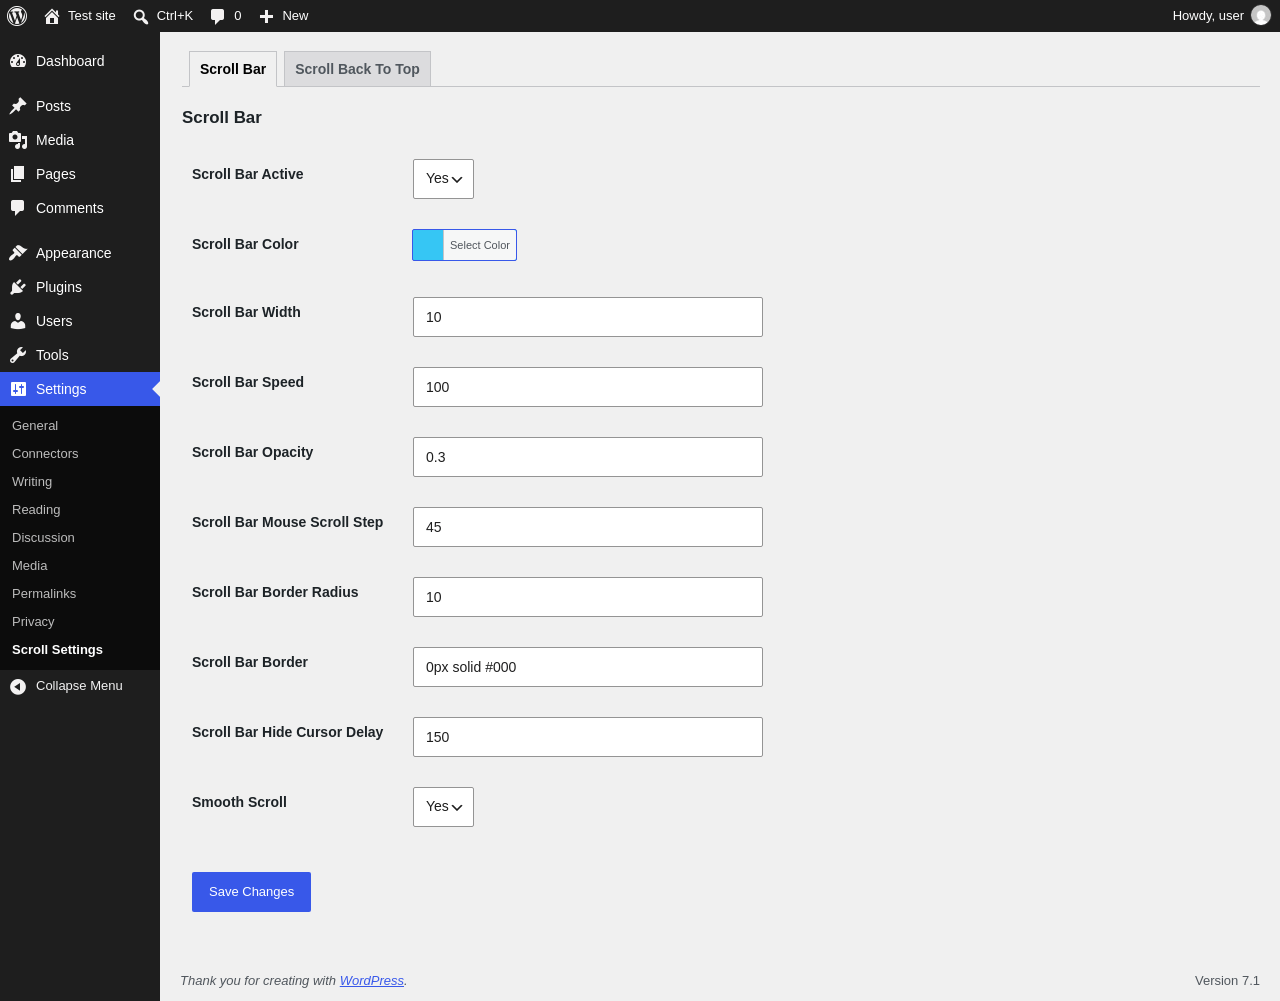Open Scroll Settings submenu item
This screenshot has height=1001, width=1280.
tap(57, 650)
